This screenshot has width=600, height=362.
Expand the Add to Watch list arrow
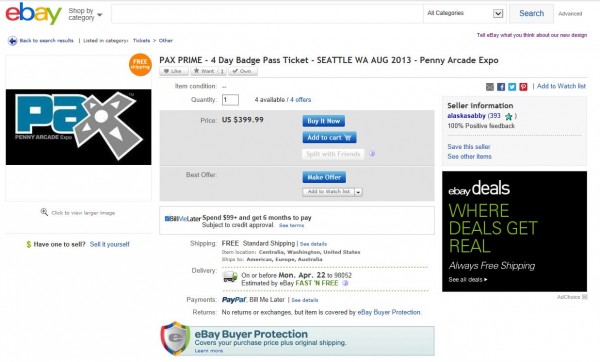pyautogui.click(x=359, y=192)
